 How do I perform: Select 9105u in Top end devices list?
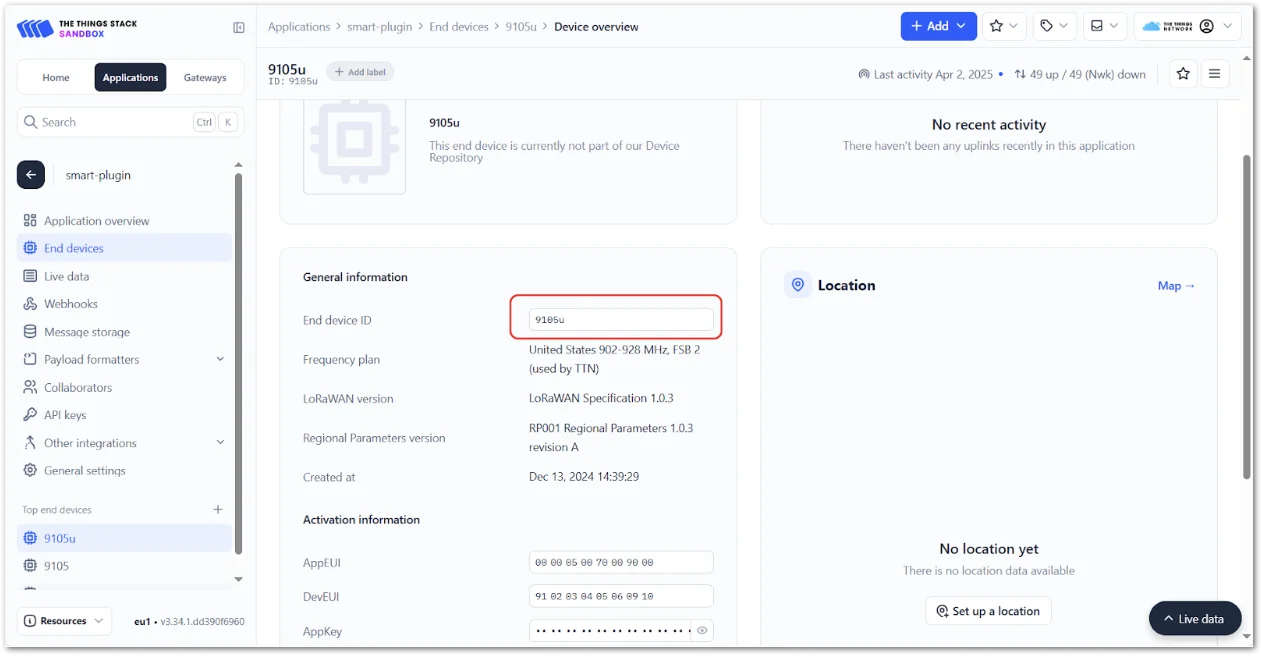[x=124, y=538]
